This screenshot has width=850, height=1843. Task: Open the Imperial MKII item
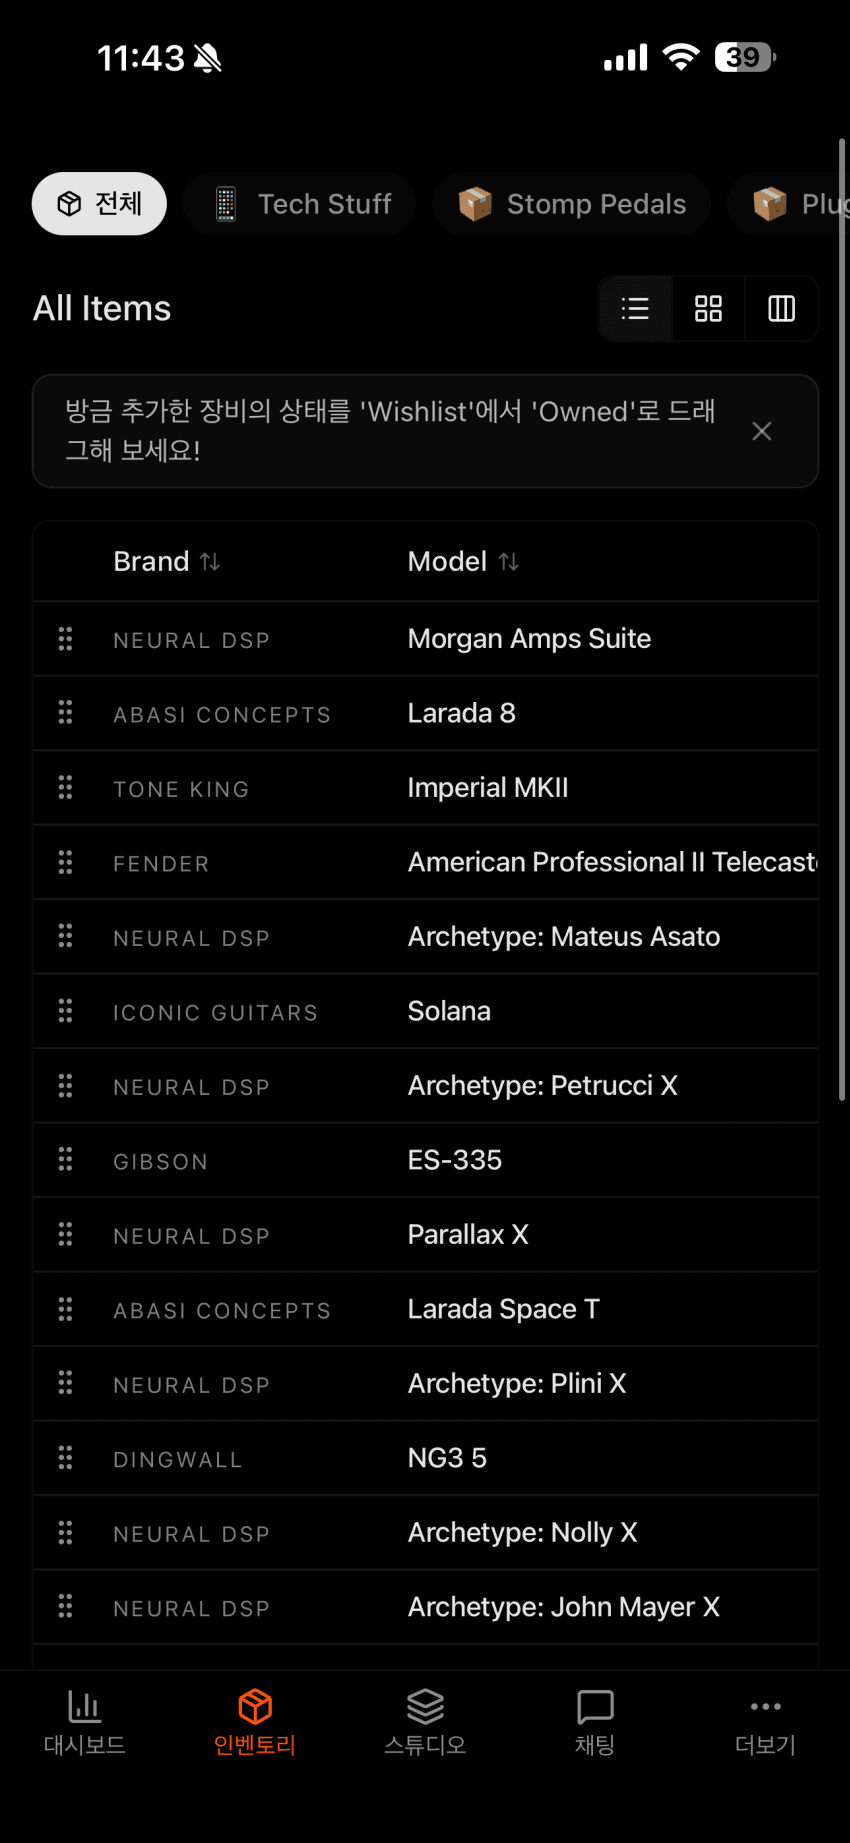(x=488, y=788)
